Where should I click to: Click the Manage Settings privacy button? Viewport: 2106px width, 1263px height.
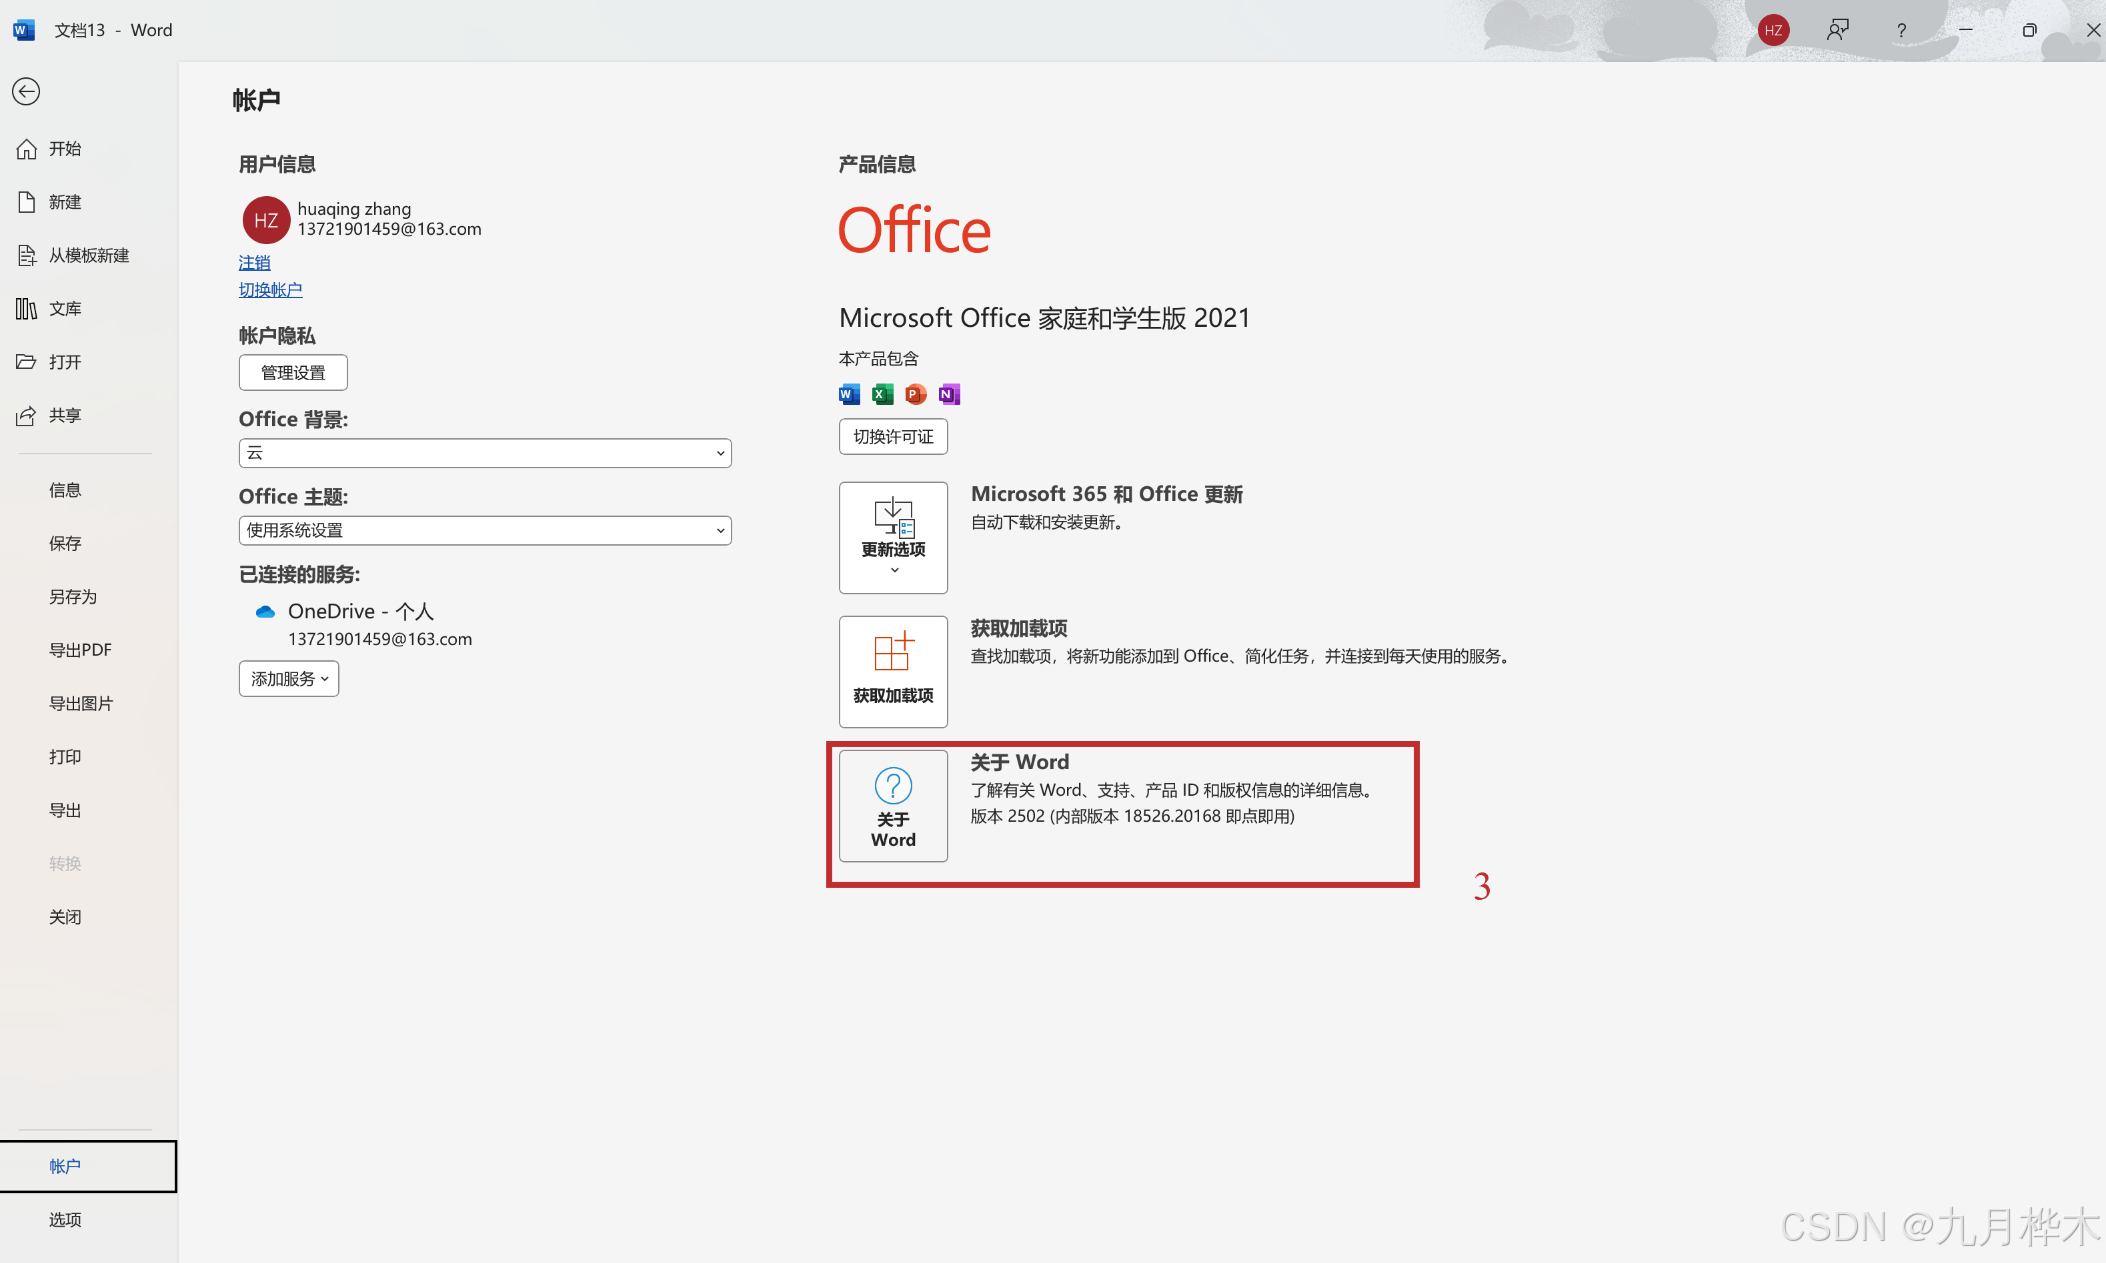coord(293,372)
